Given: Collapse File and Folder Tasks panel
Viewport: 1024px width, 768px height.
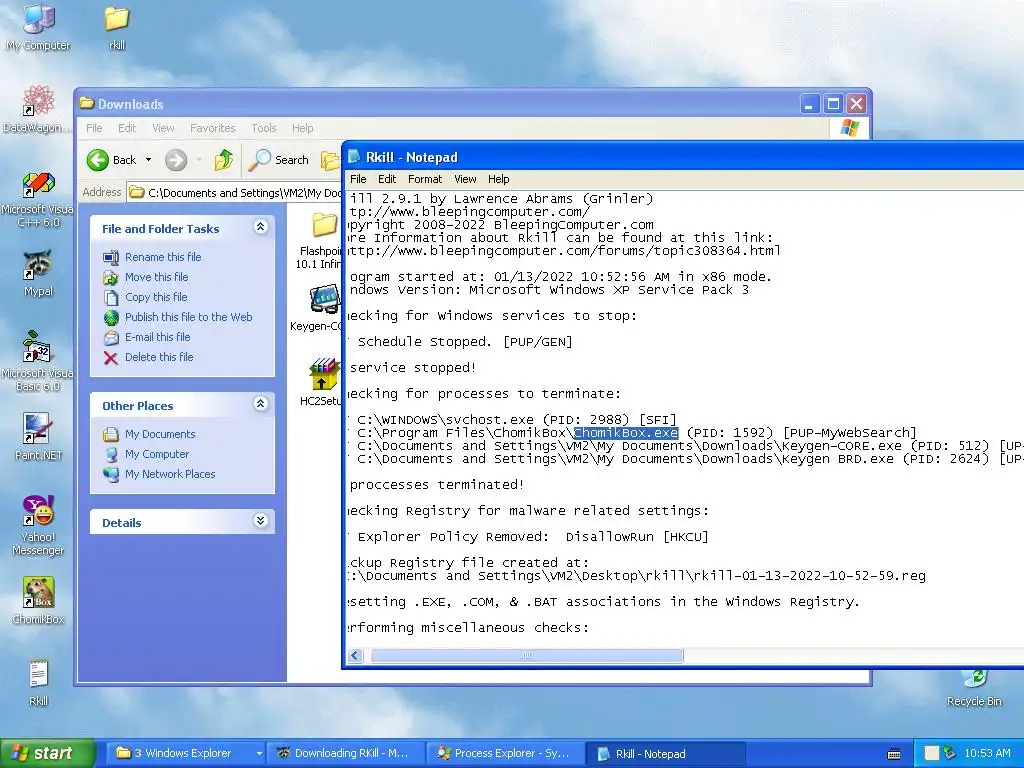Looking at the screenshot, I should 261,227.
